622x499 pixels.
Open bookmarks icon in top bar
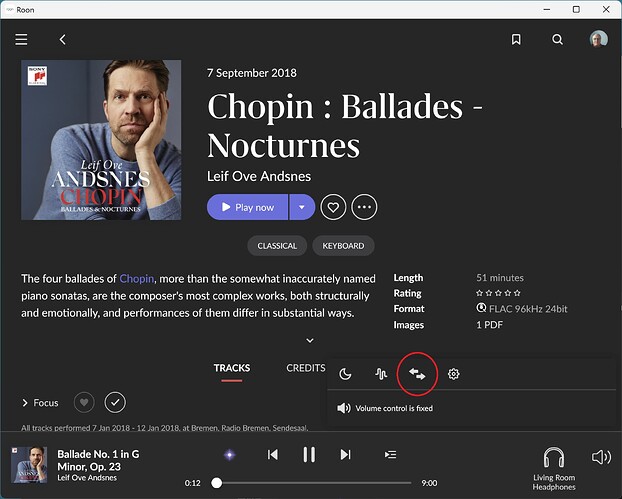516,39
